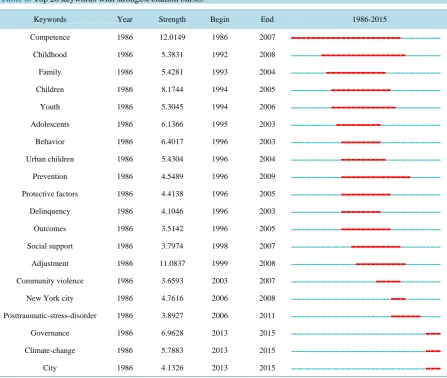Screen dimensions: 447x378
Task: Click strength value 3.7974
Action: (x=172, y=246)
